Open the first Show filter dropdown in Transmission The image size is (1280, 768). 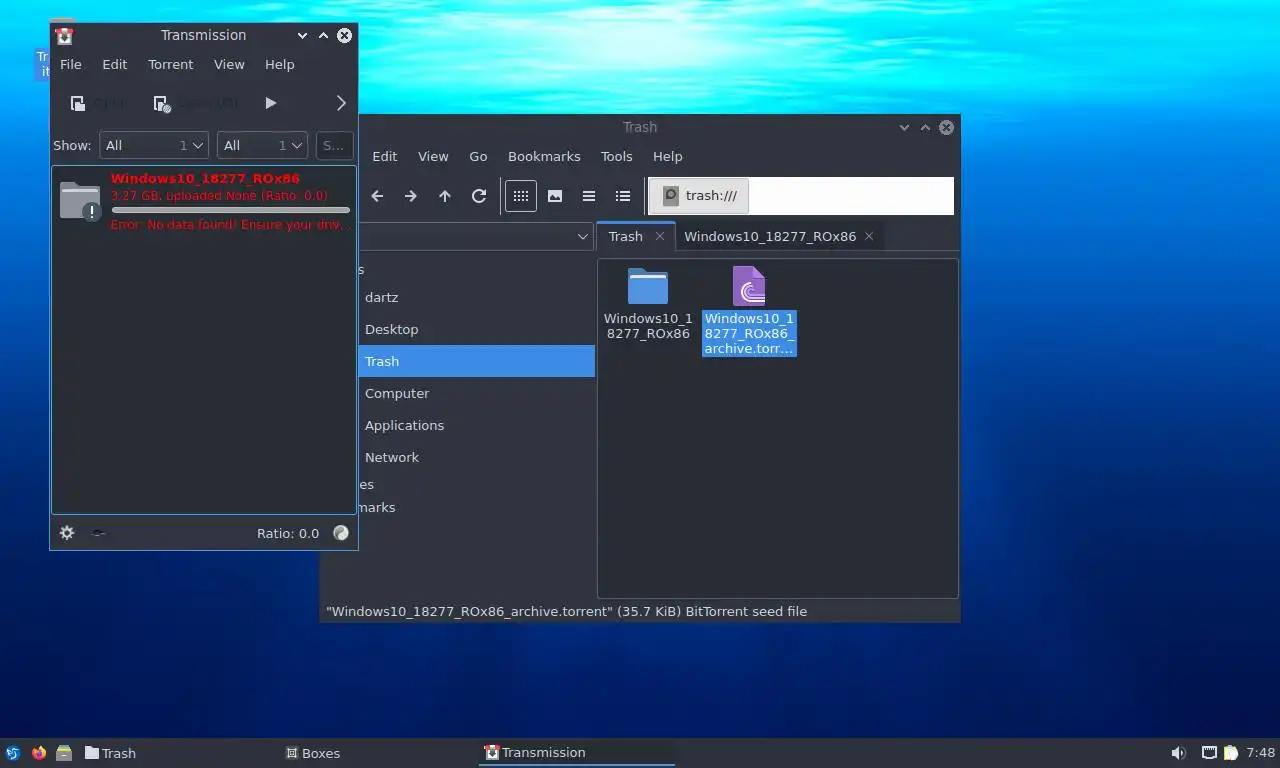pos(154,145)
